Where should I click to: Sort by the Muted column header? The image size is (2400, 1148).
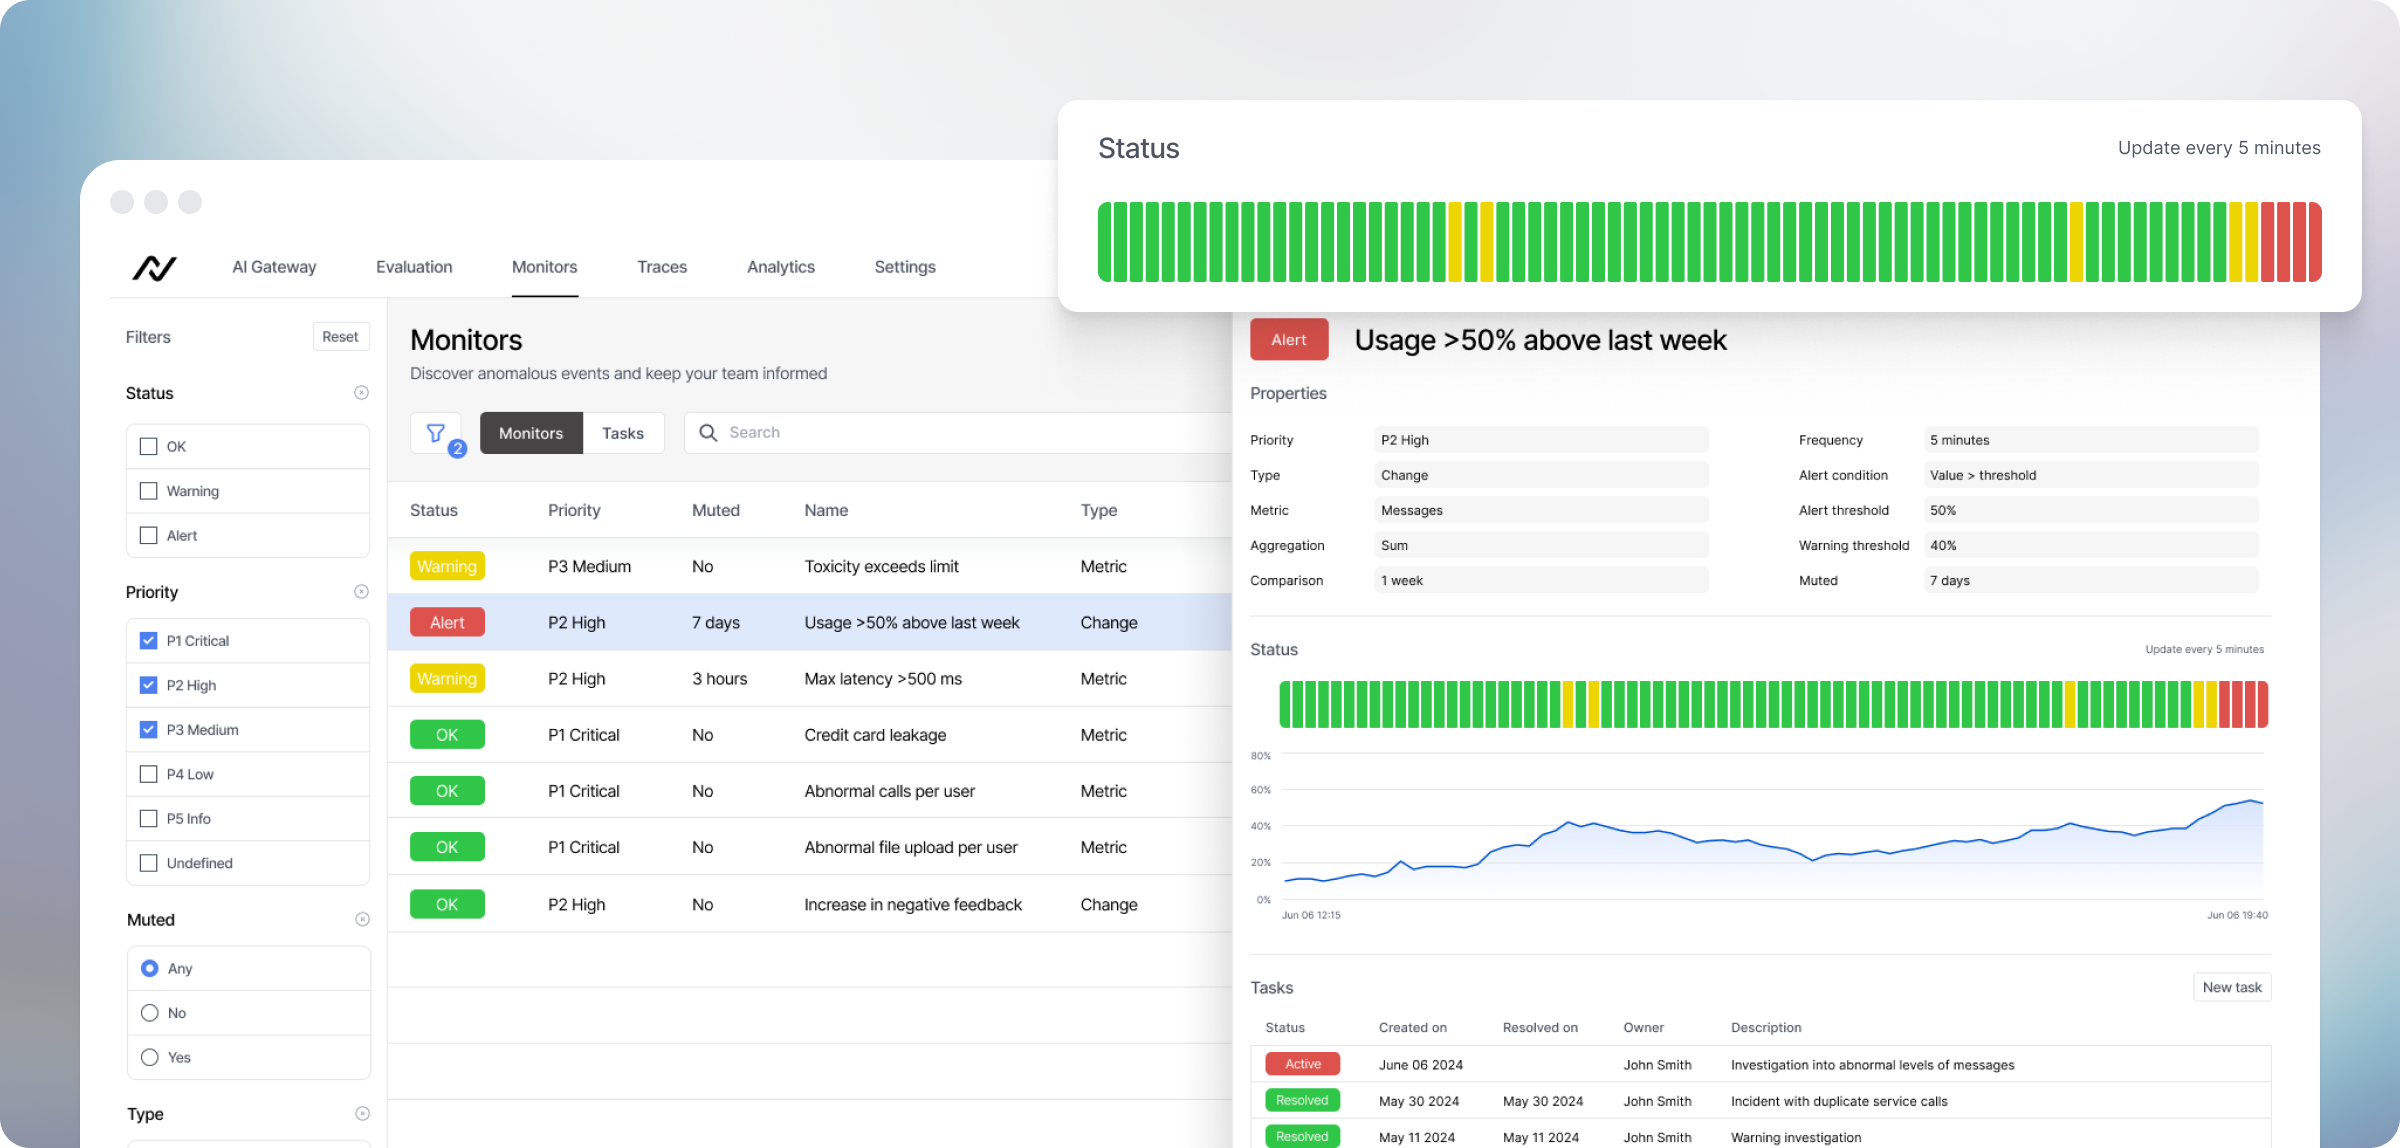pyautogui.click(x=716, y=510)
